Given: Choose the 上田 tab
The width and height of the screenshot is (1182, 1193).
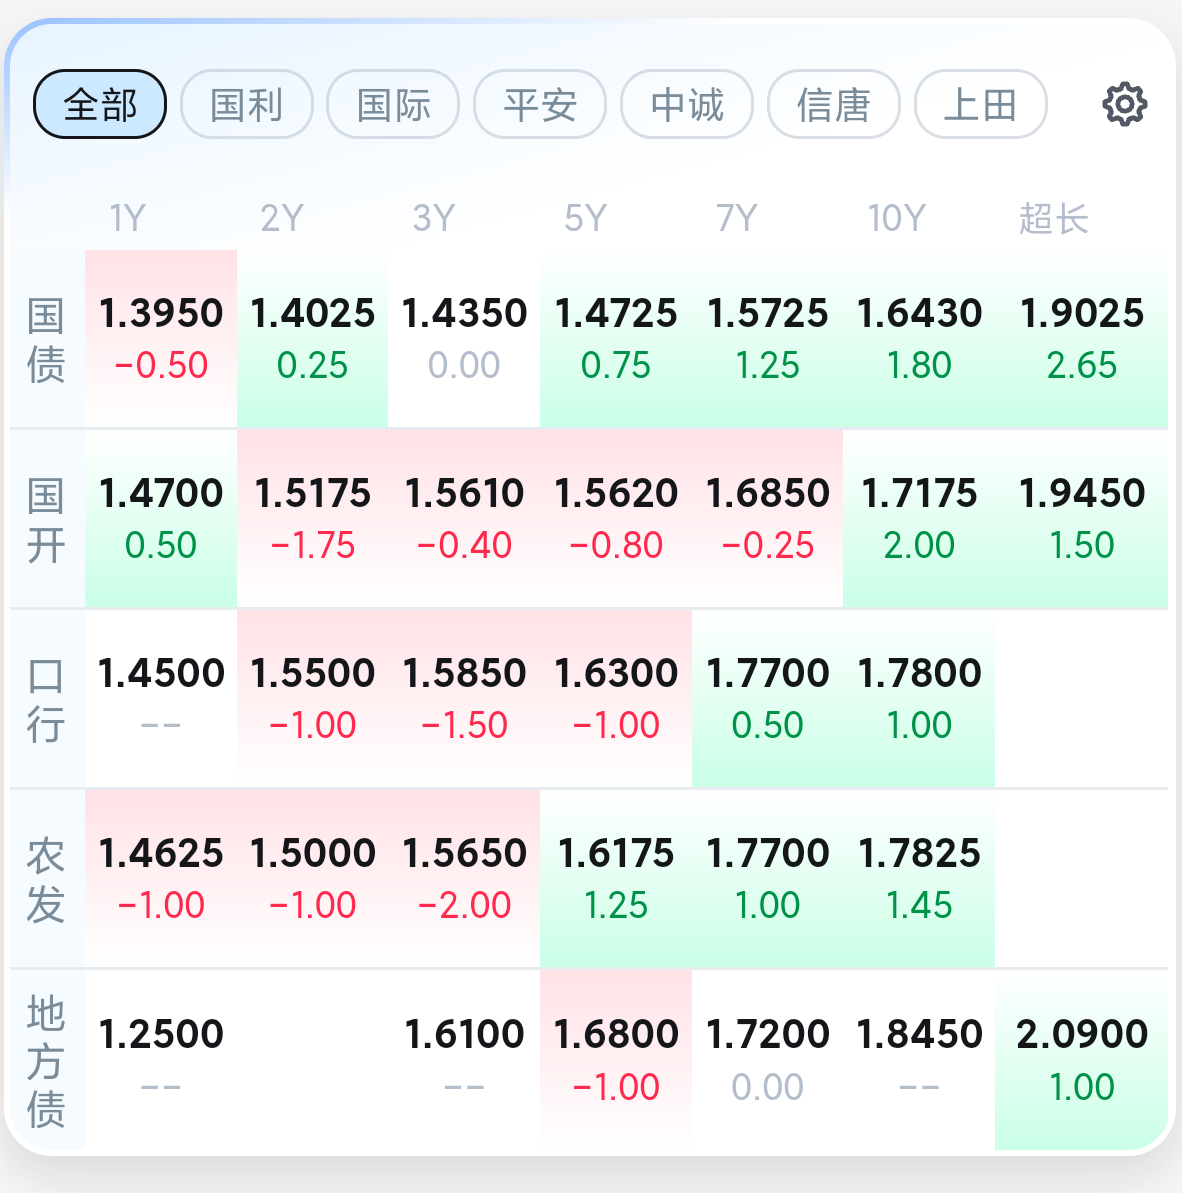Looking at the screenshot, I should click(980, 104).
